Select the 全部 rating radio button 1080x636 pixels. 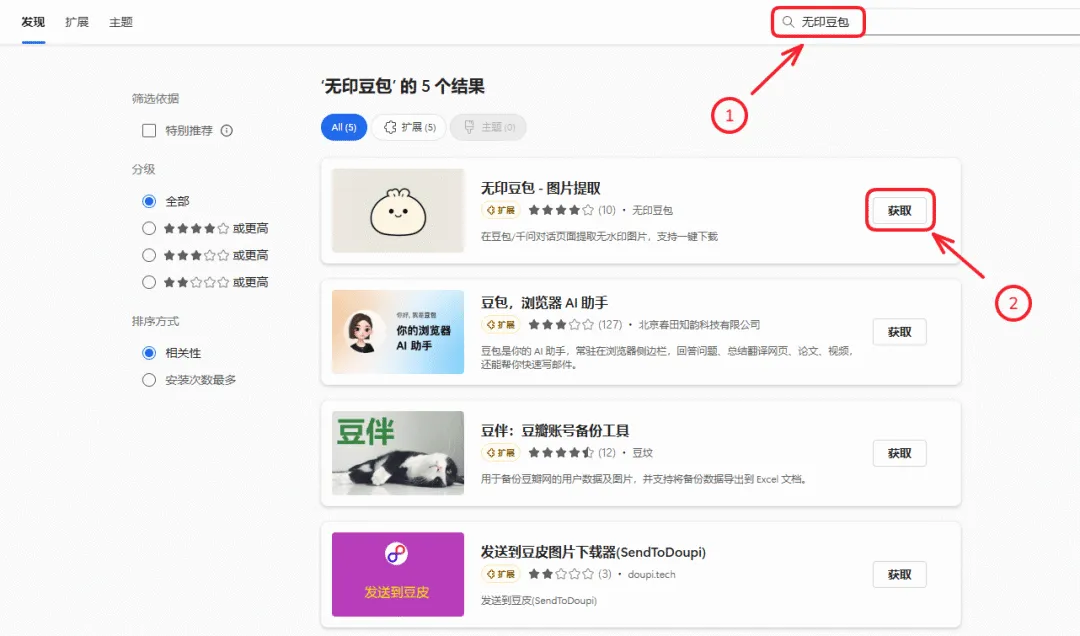click(x=149, y=201)
